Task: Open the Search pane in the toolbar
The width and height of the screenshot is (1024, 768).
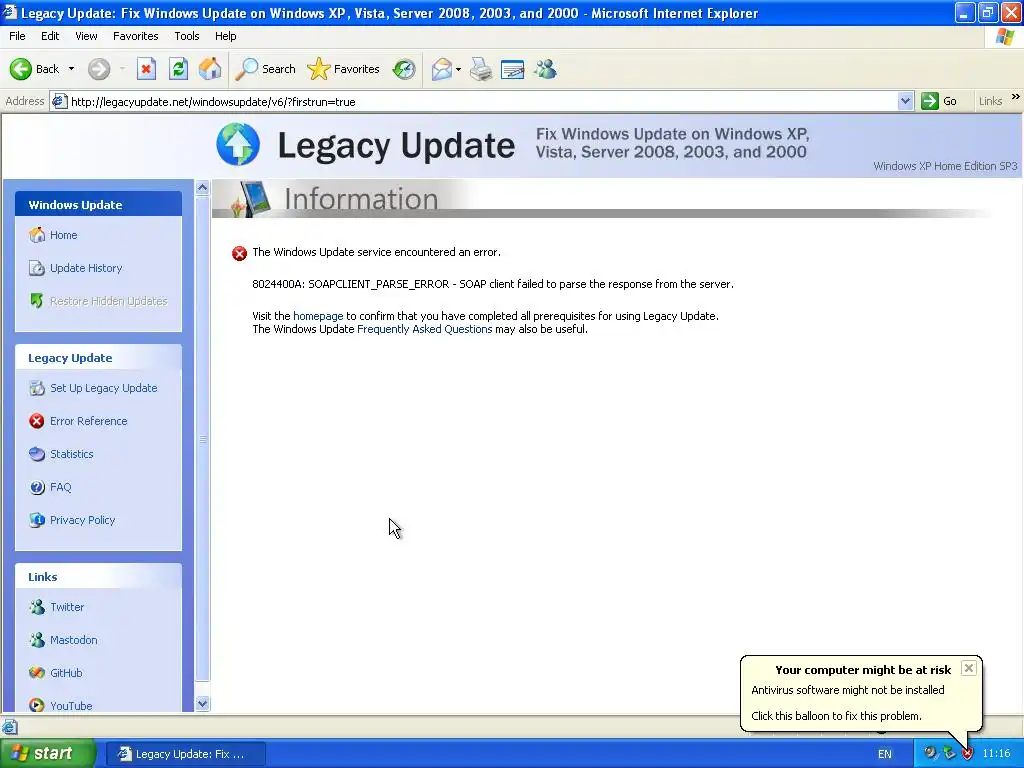Action: click(x=265, y=69)
